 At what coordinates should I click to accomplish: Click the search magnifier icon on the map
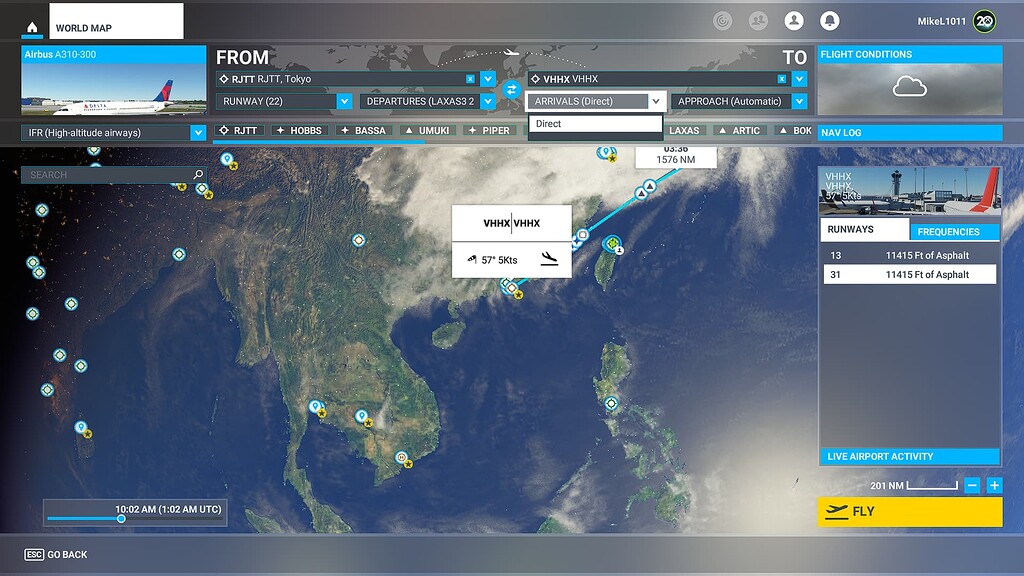[198, 174]
